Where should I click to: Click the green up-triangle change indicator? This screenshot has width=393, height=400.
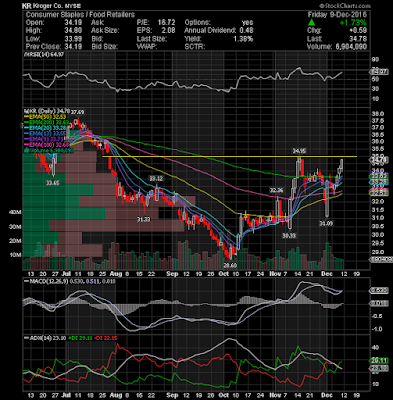[x=311, y=22]
